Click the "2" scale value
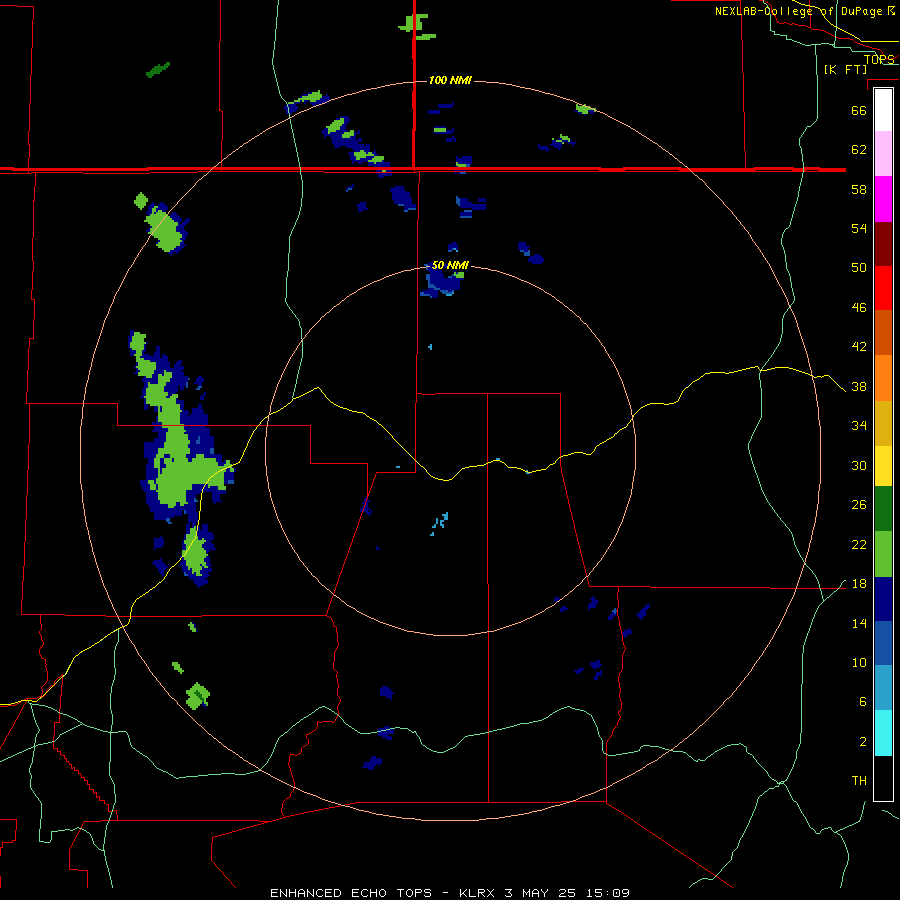 pyautogui.click(x=863, y=742)
